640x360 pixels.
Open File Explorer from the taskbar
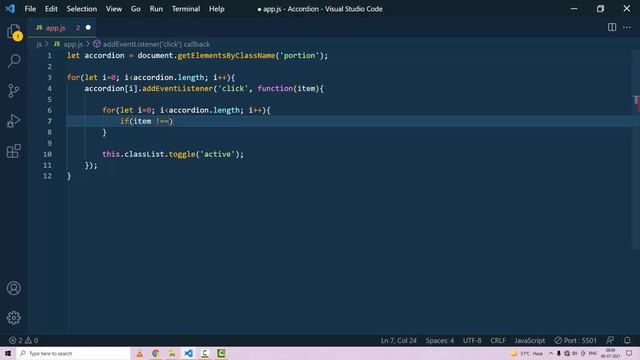[172, 353]
